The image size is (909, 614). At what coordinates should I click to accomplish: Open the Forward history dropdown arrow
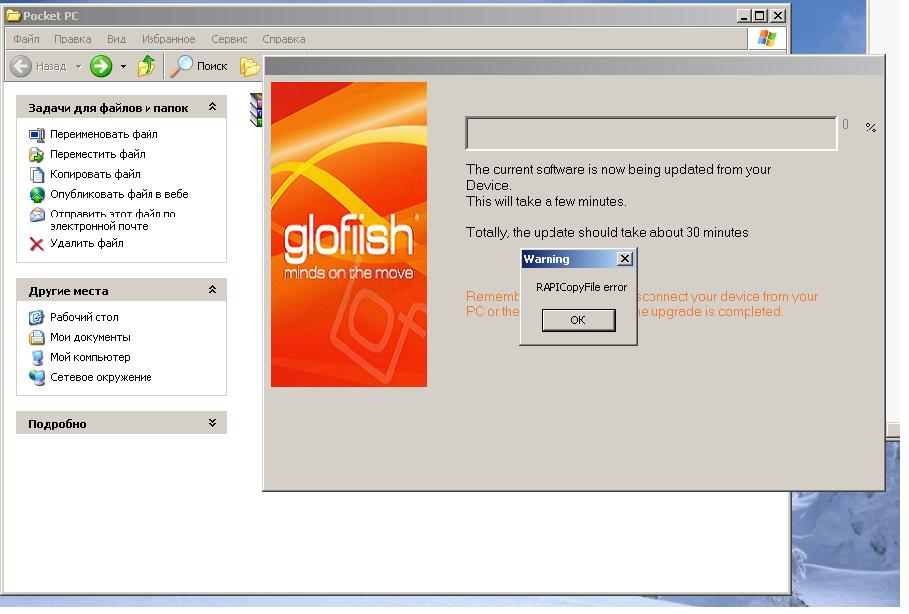point(123,67)
